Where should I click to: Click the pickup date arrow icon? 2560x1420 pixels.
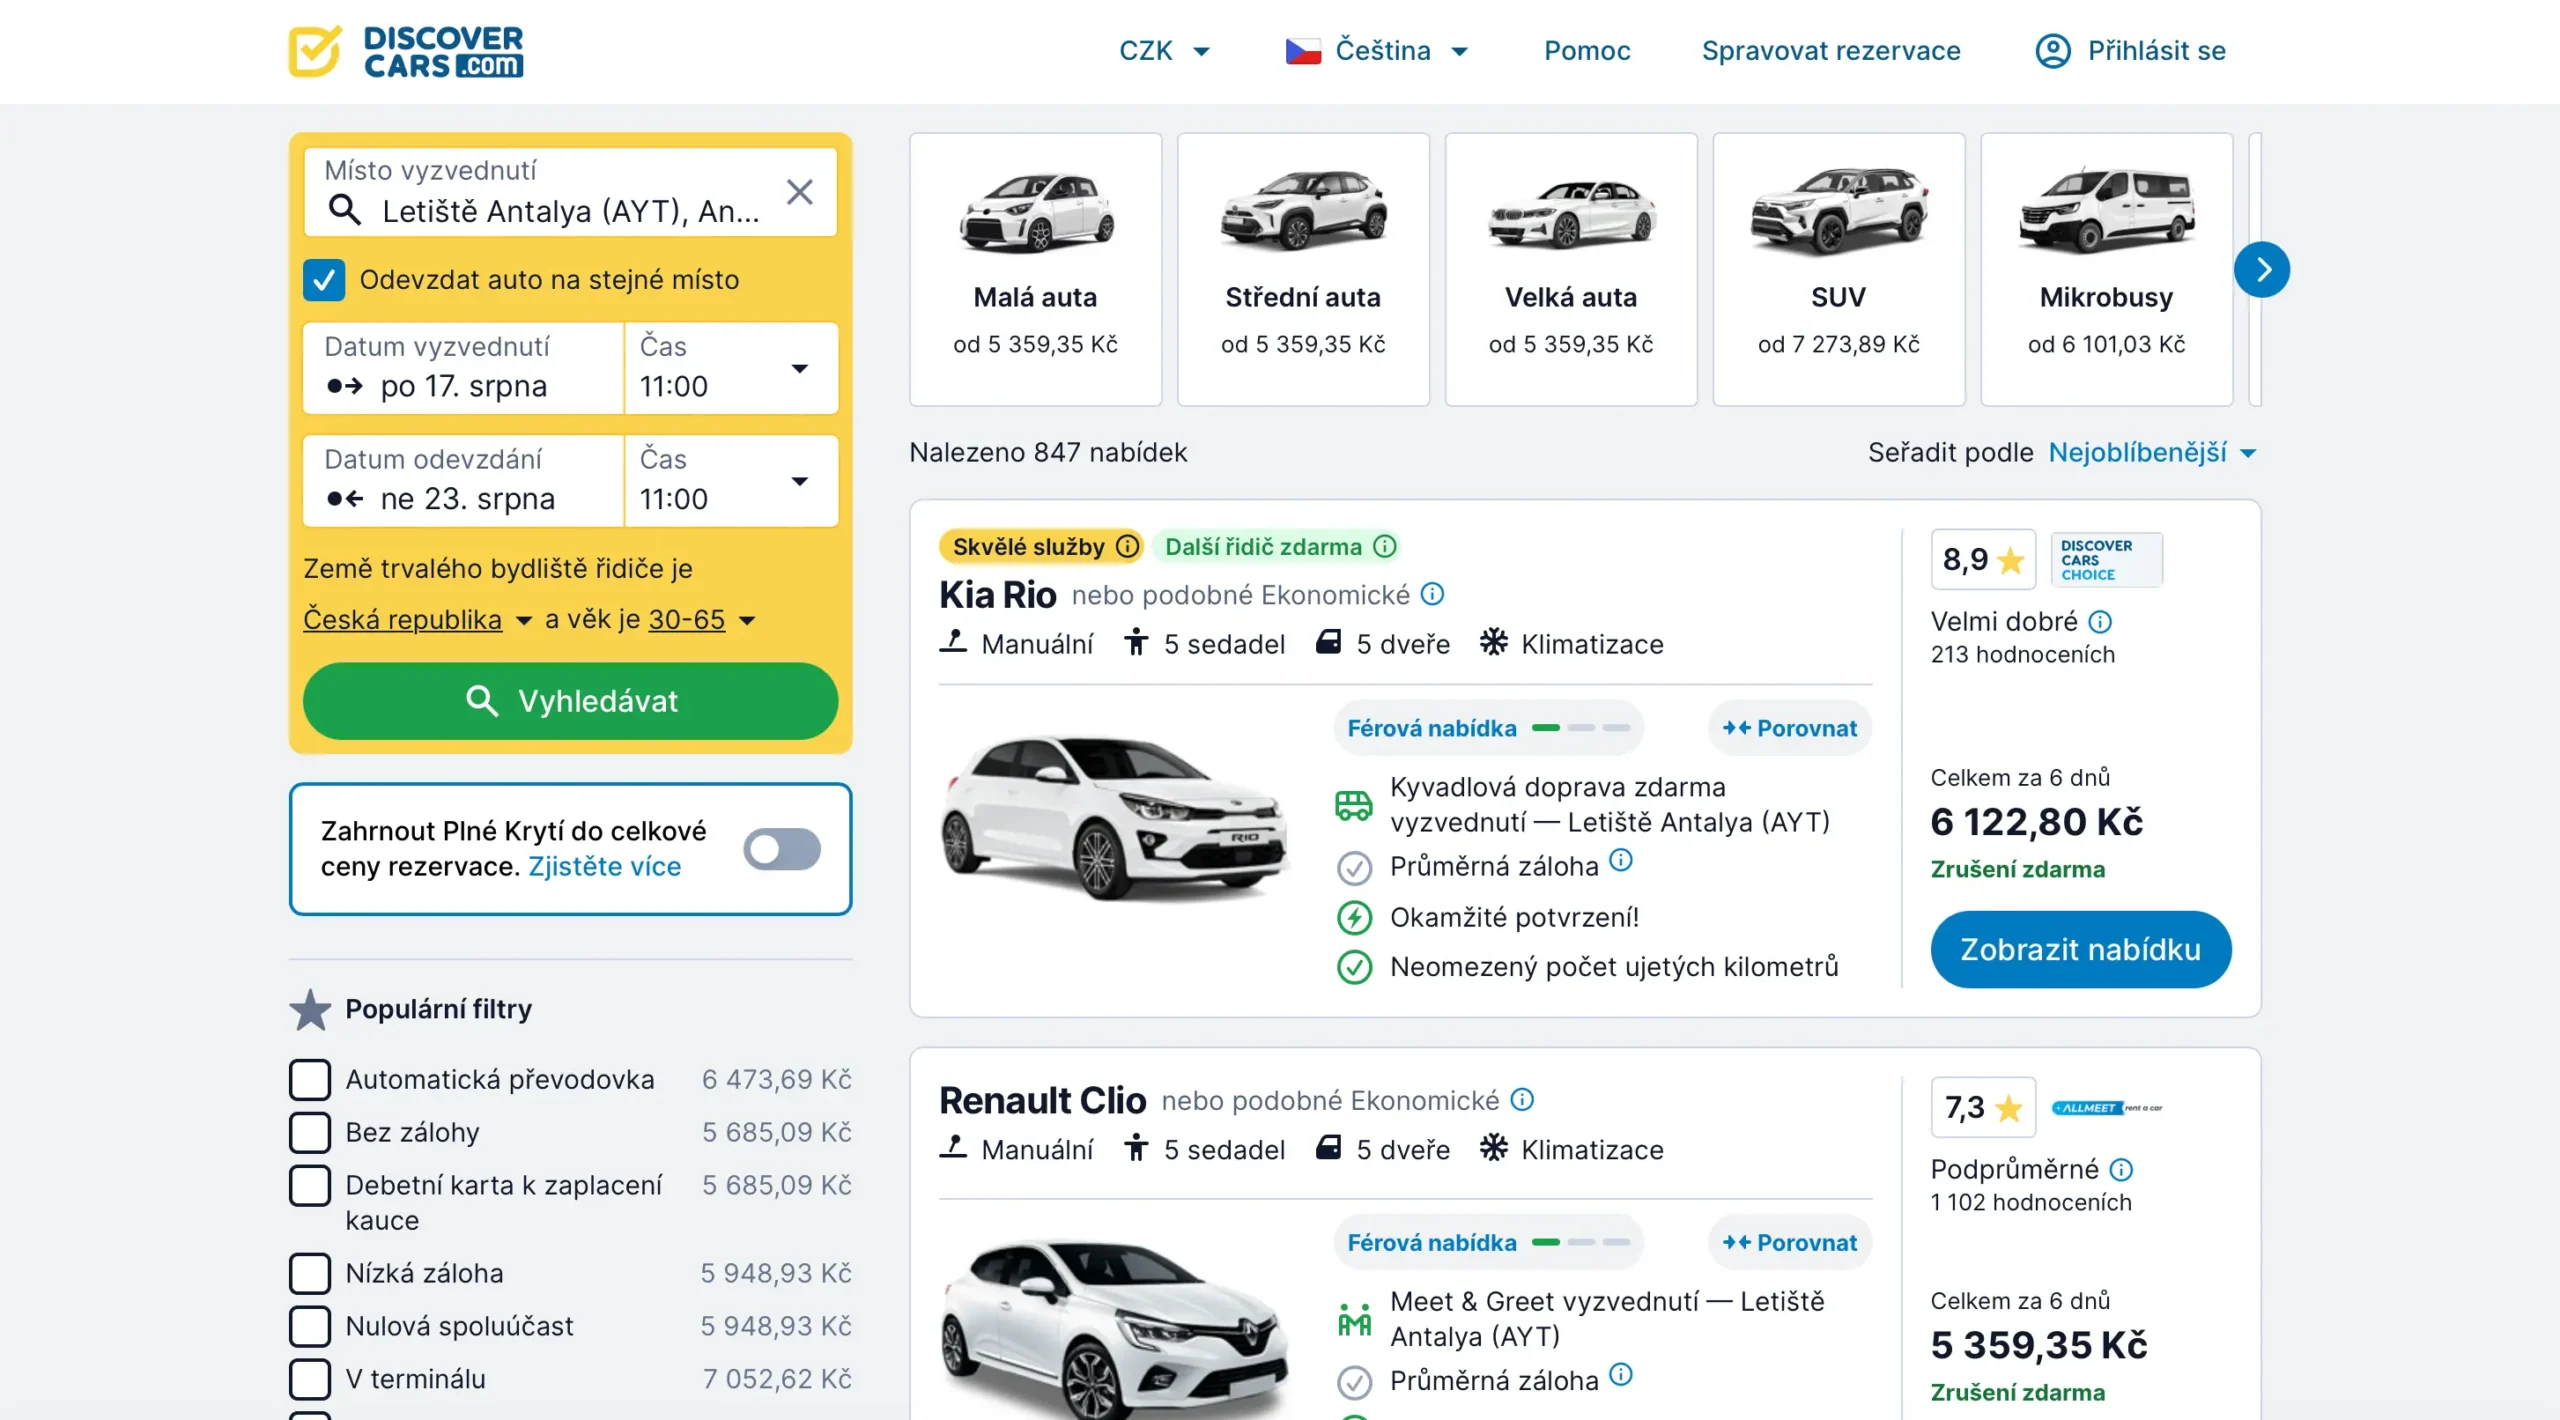point(345,385)
